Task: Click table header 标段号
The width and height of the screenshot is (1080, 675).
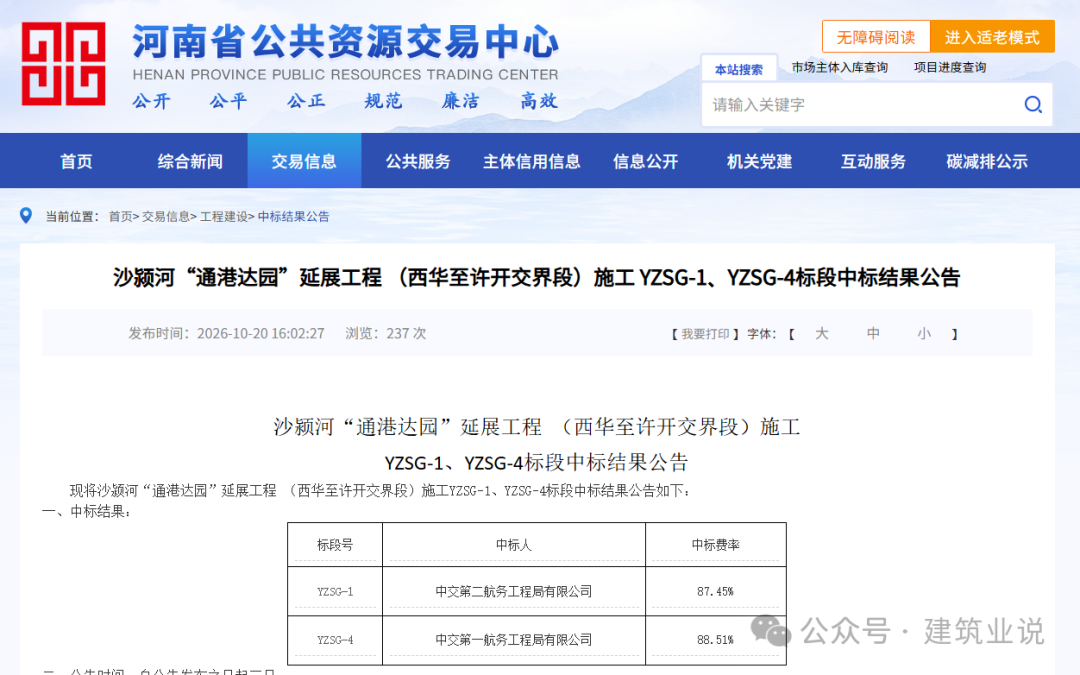Action: pos(335,545)
